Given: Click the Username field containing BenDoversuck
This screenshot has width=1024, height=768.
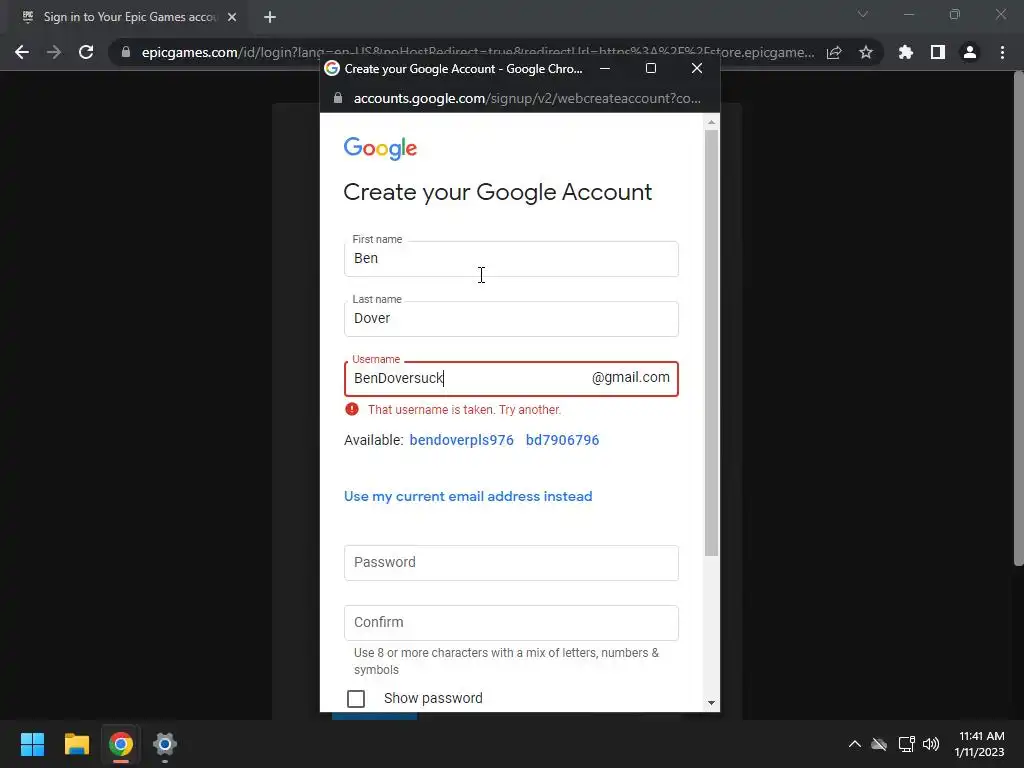Looking at the screenshot, I should click(x=511, y=379).
